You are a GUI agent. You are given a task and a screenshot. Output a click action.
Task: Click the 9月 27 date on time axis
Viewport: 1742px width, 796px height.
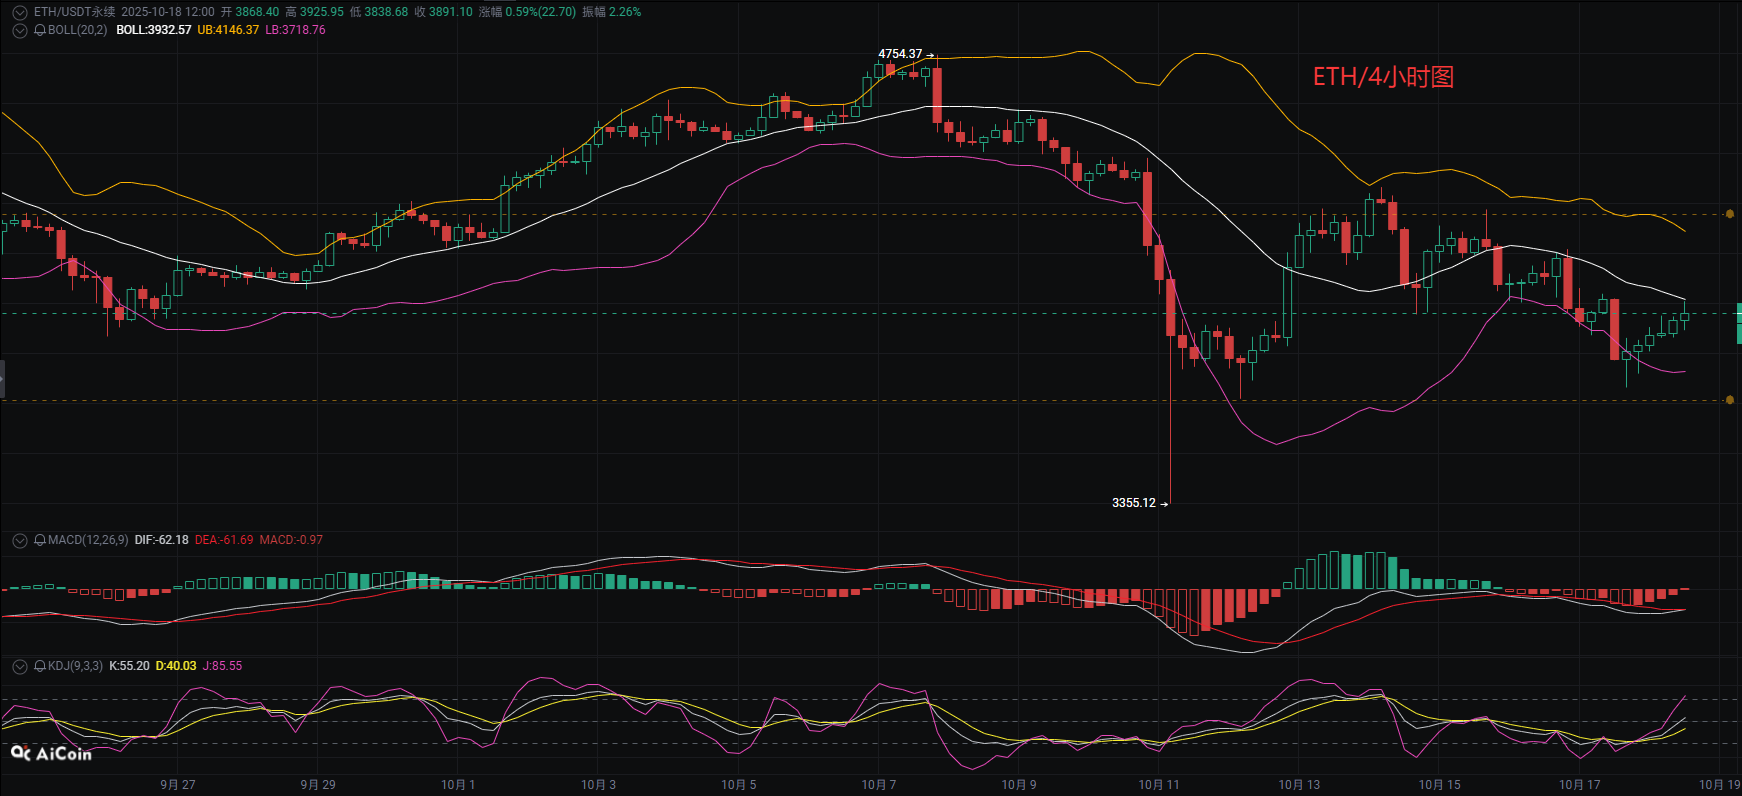coord(178,785)
